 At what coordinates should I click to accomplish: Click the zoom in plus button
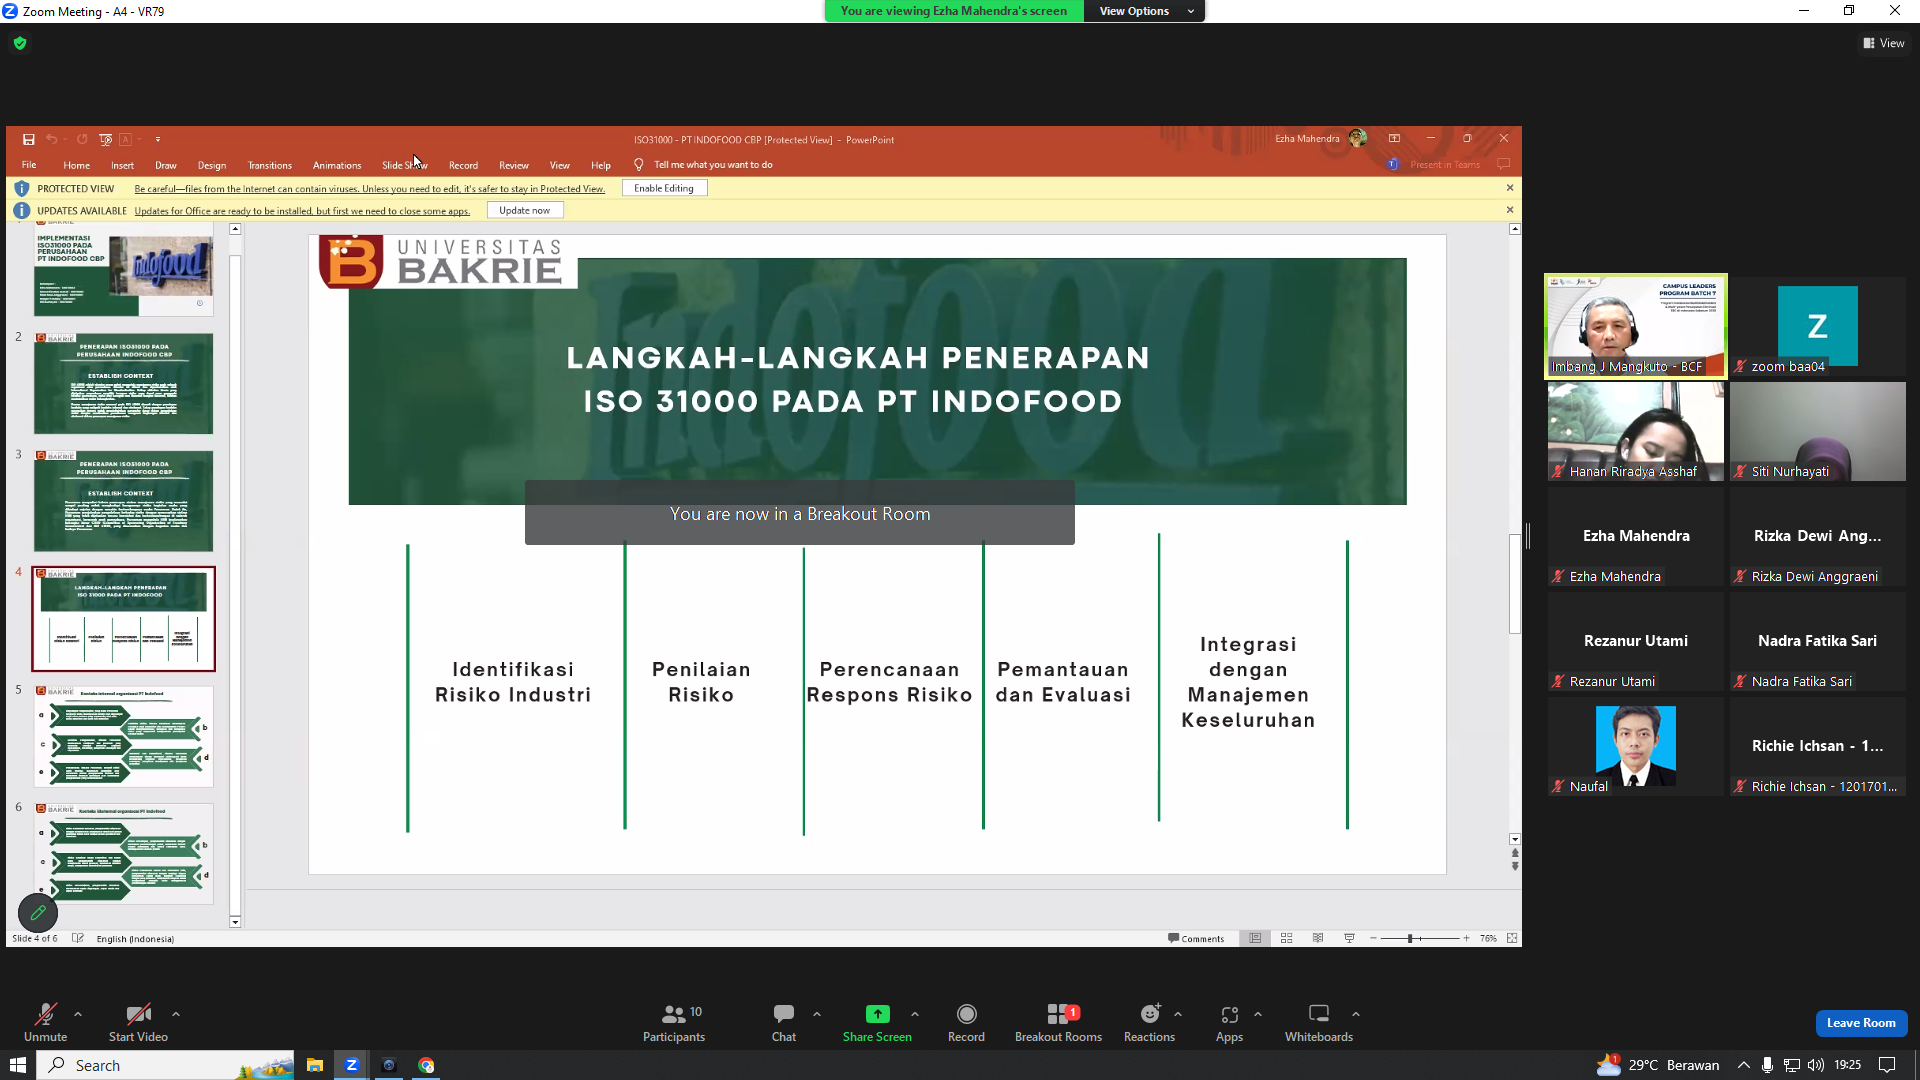1466,938
